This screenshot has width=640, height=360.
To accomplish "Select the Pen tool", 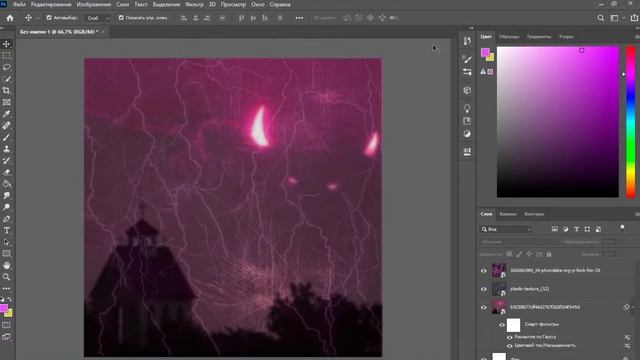I will (7, 219).
